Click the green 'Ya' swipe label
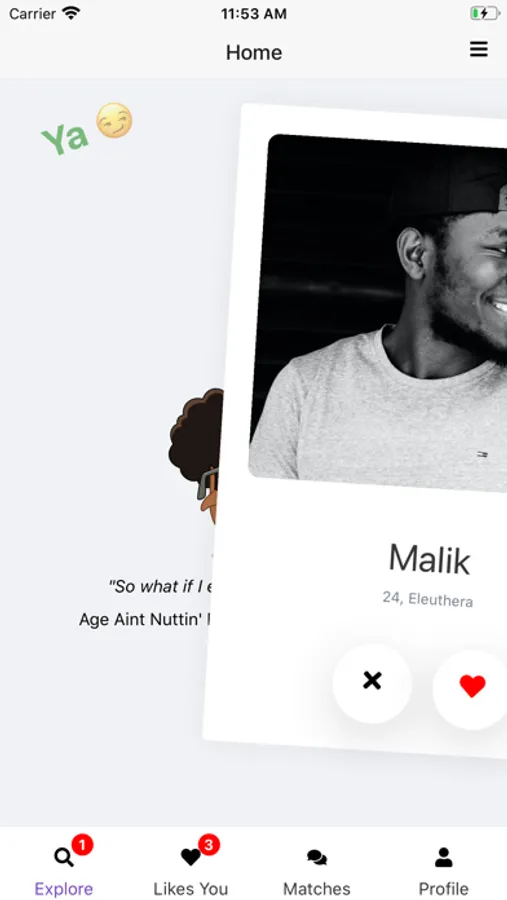The image size is (507, 900). [x=65, y=138]
